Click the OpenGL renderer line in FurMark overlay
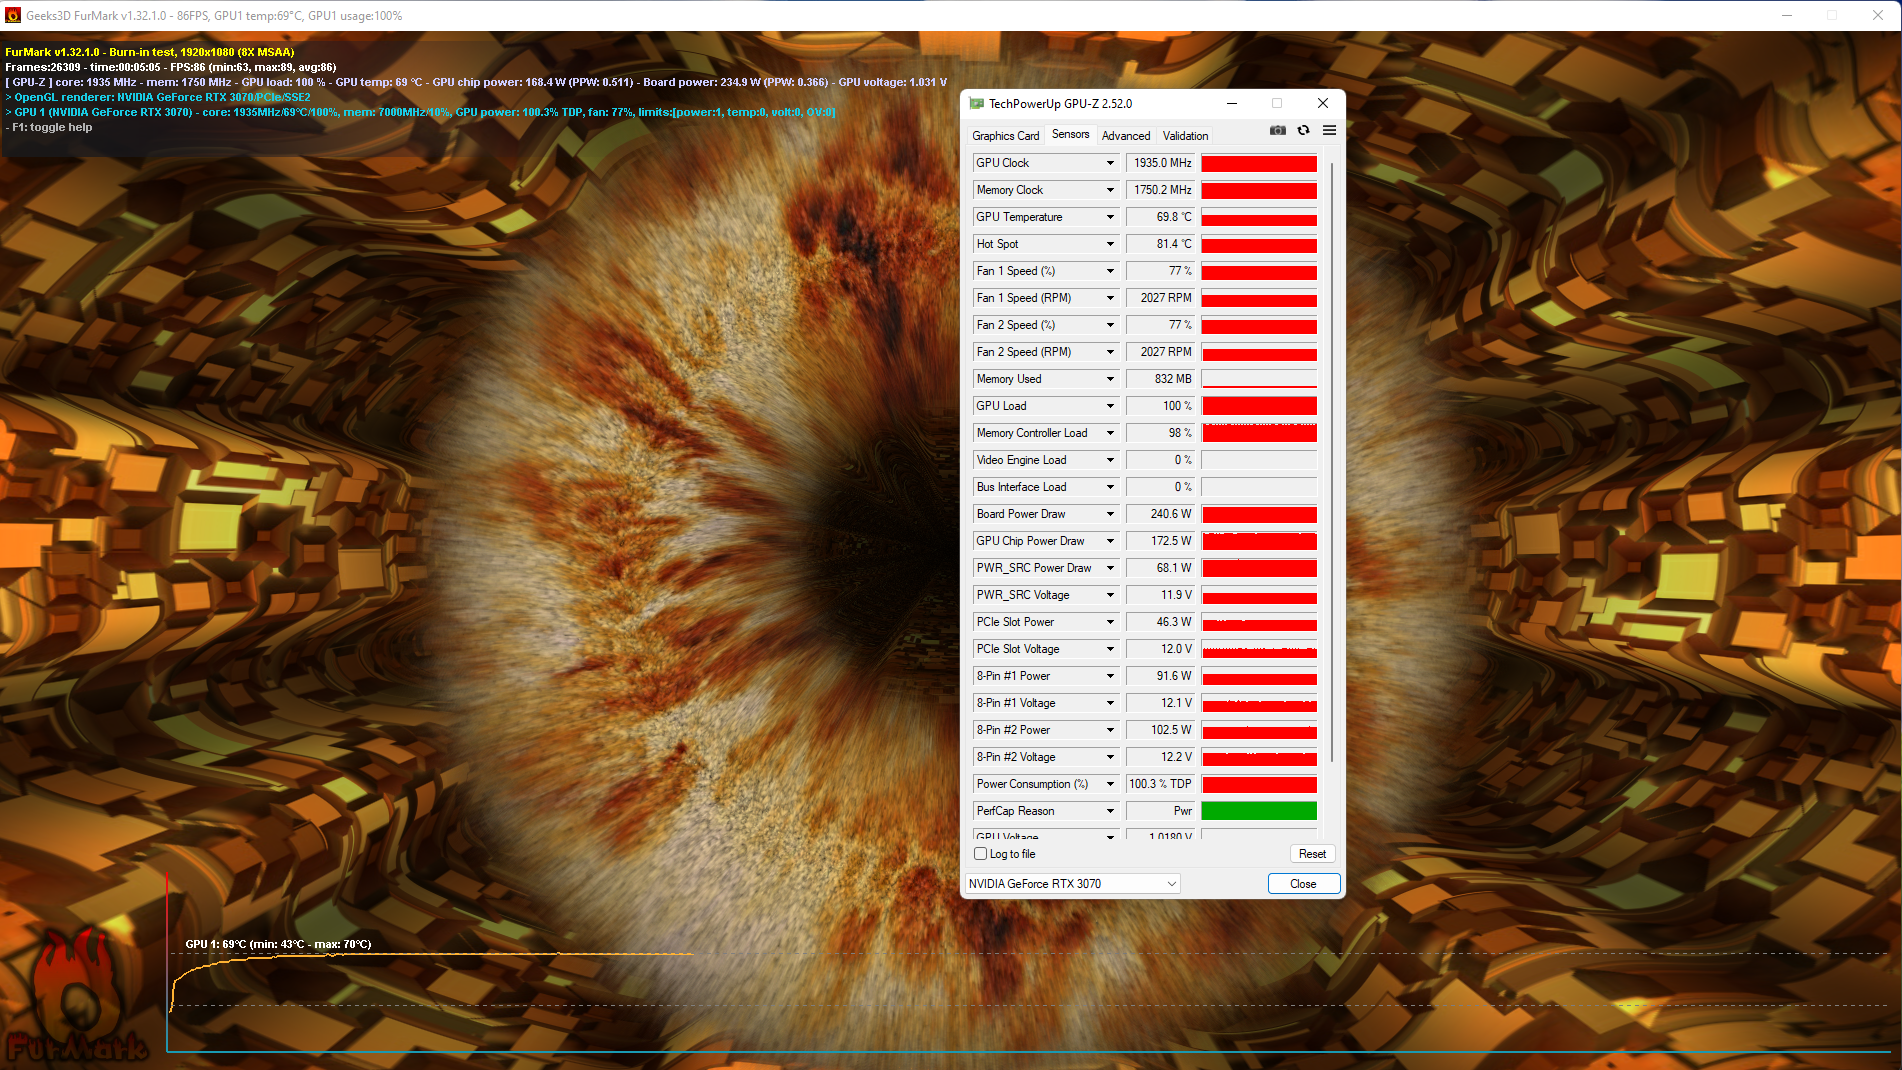The height and width of the screenshot is (1070, 1902). click(159, 97)
